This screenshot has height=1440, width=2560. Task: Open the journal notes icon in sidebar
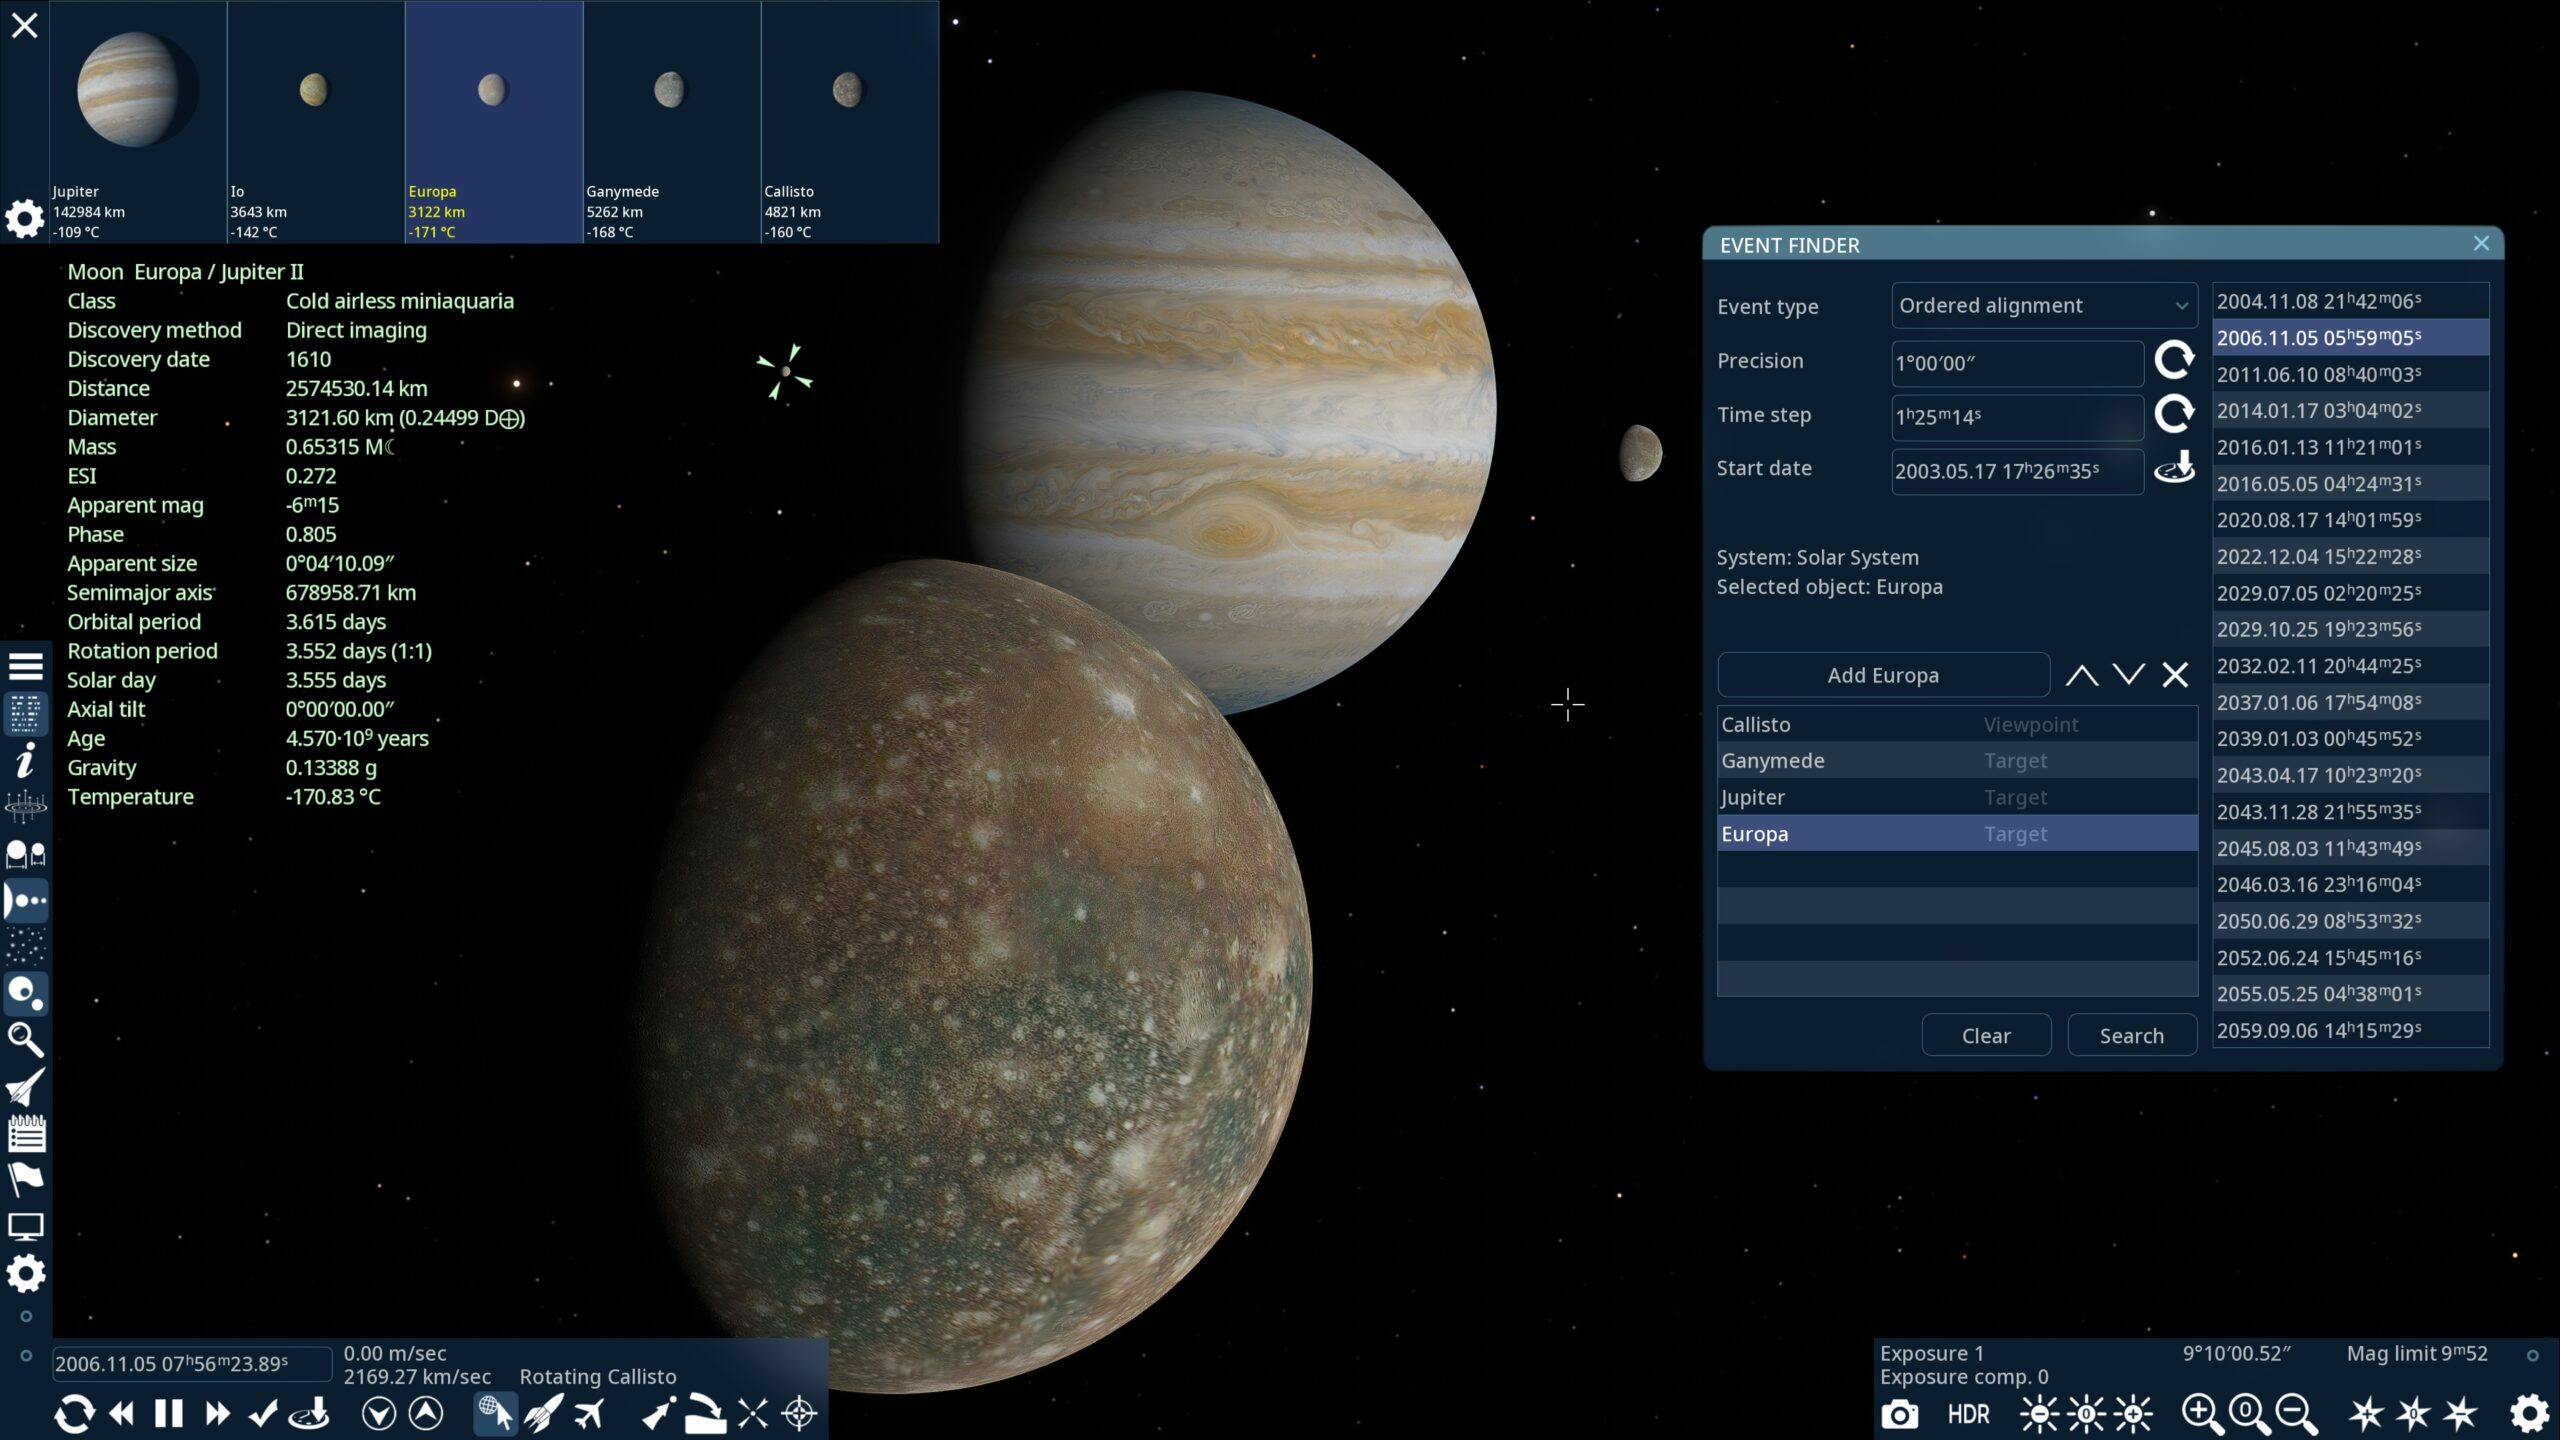tap(26, 1135)
